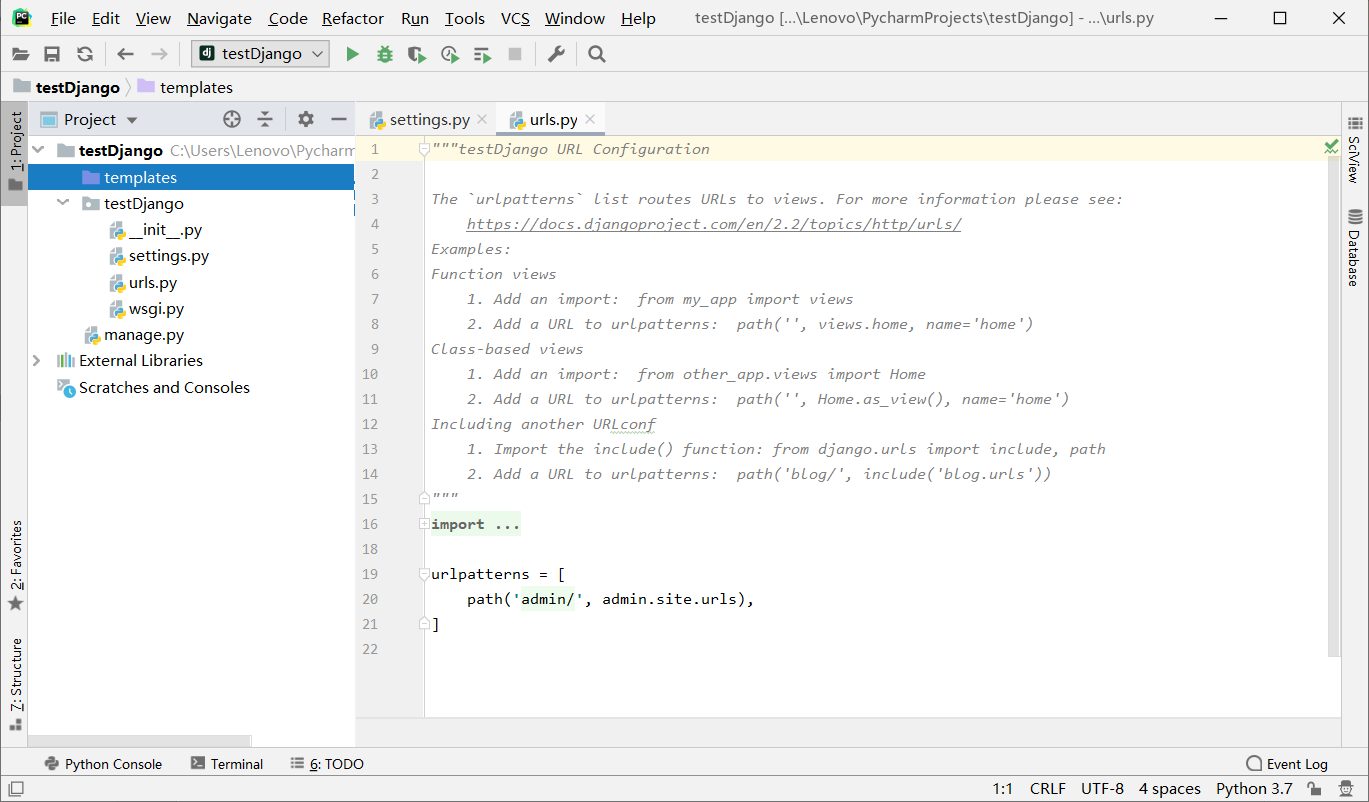The height and width of the screenshot is (802, 1369).
Task: Open the Terminal tool window
Action: 227,763
